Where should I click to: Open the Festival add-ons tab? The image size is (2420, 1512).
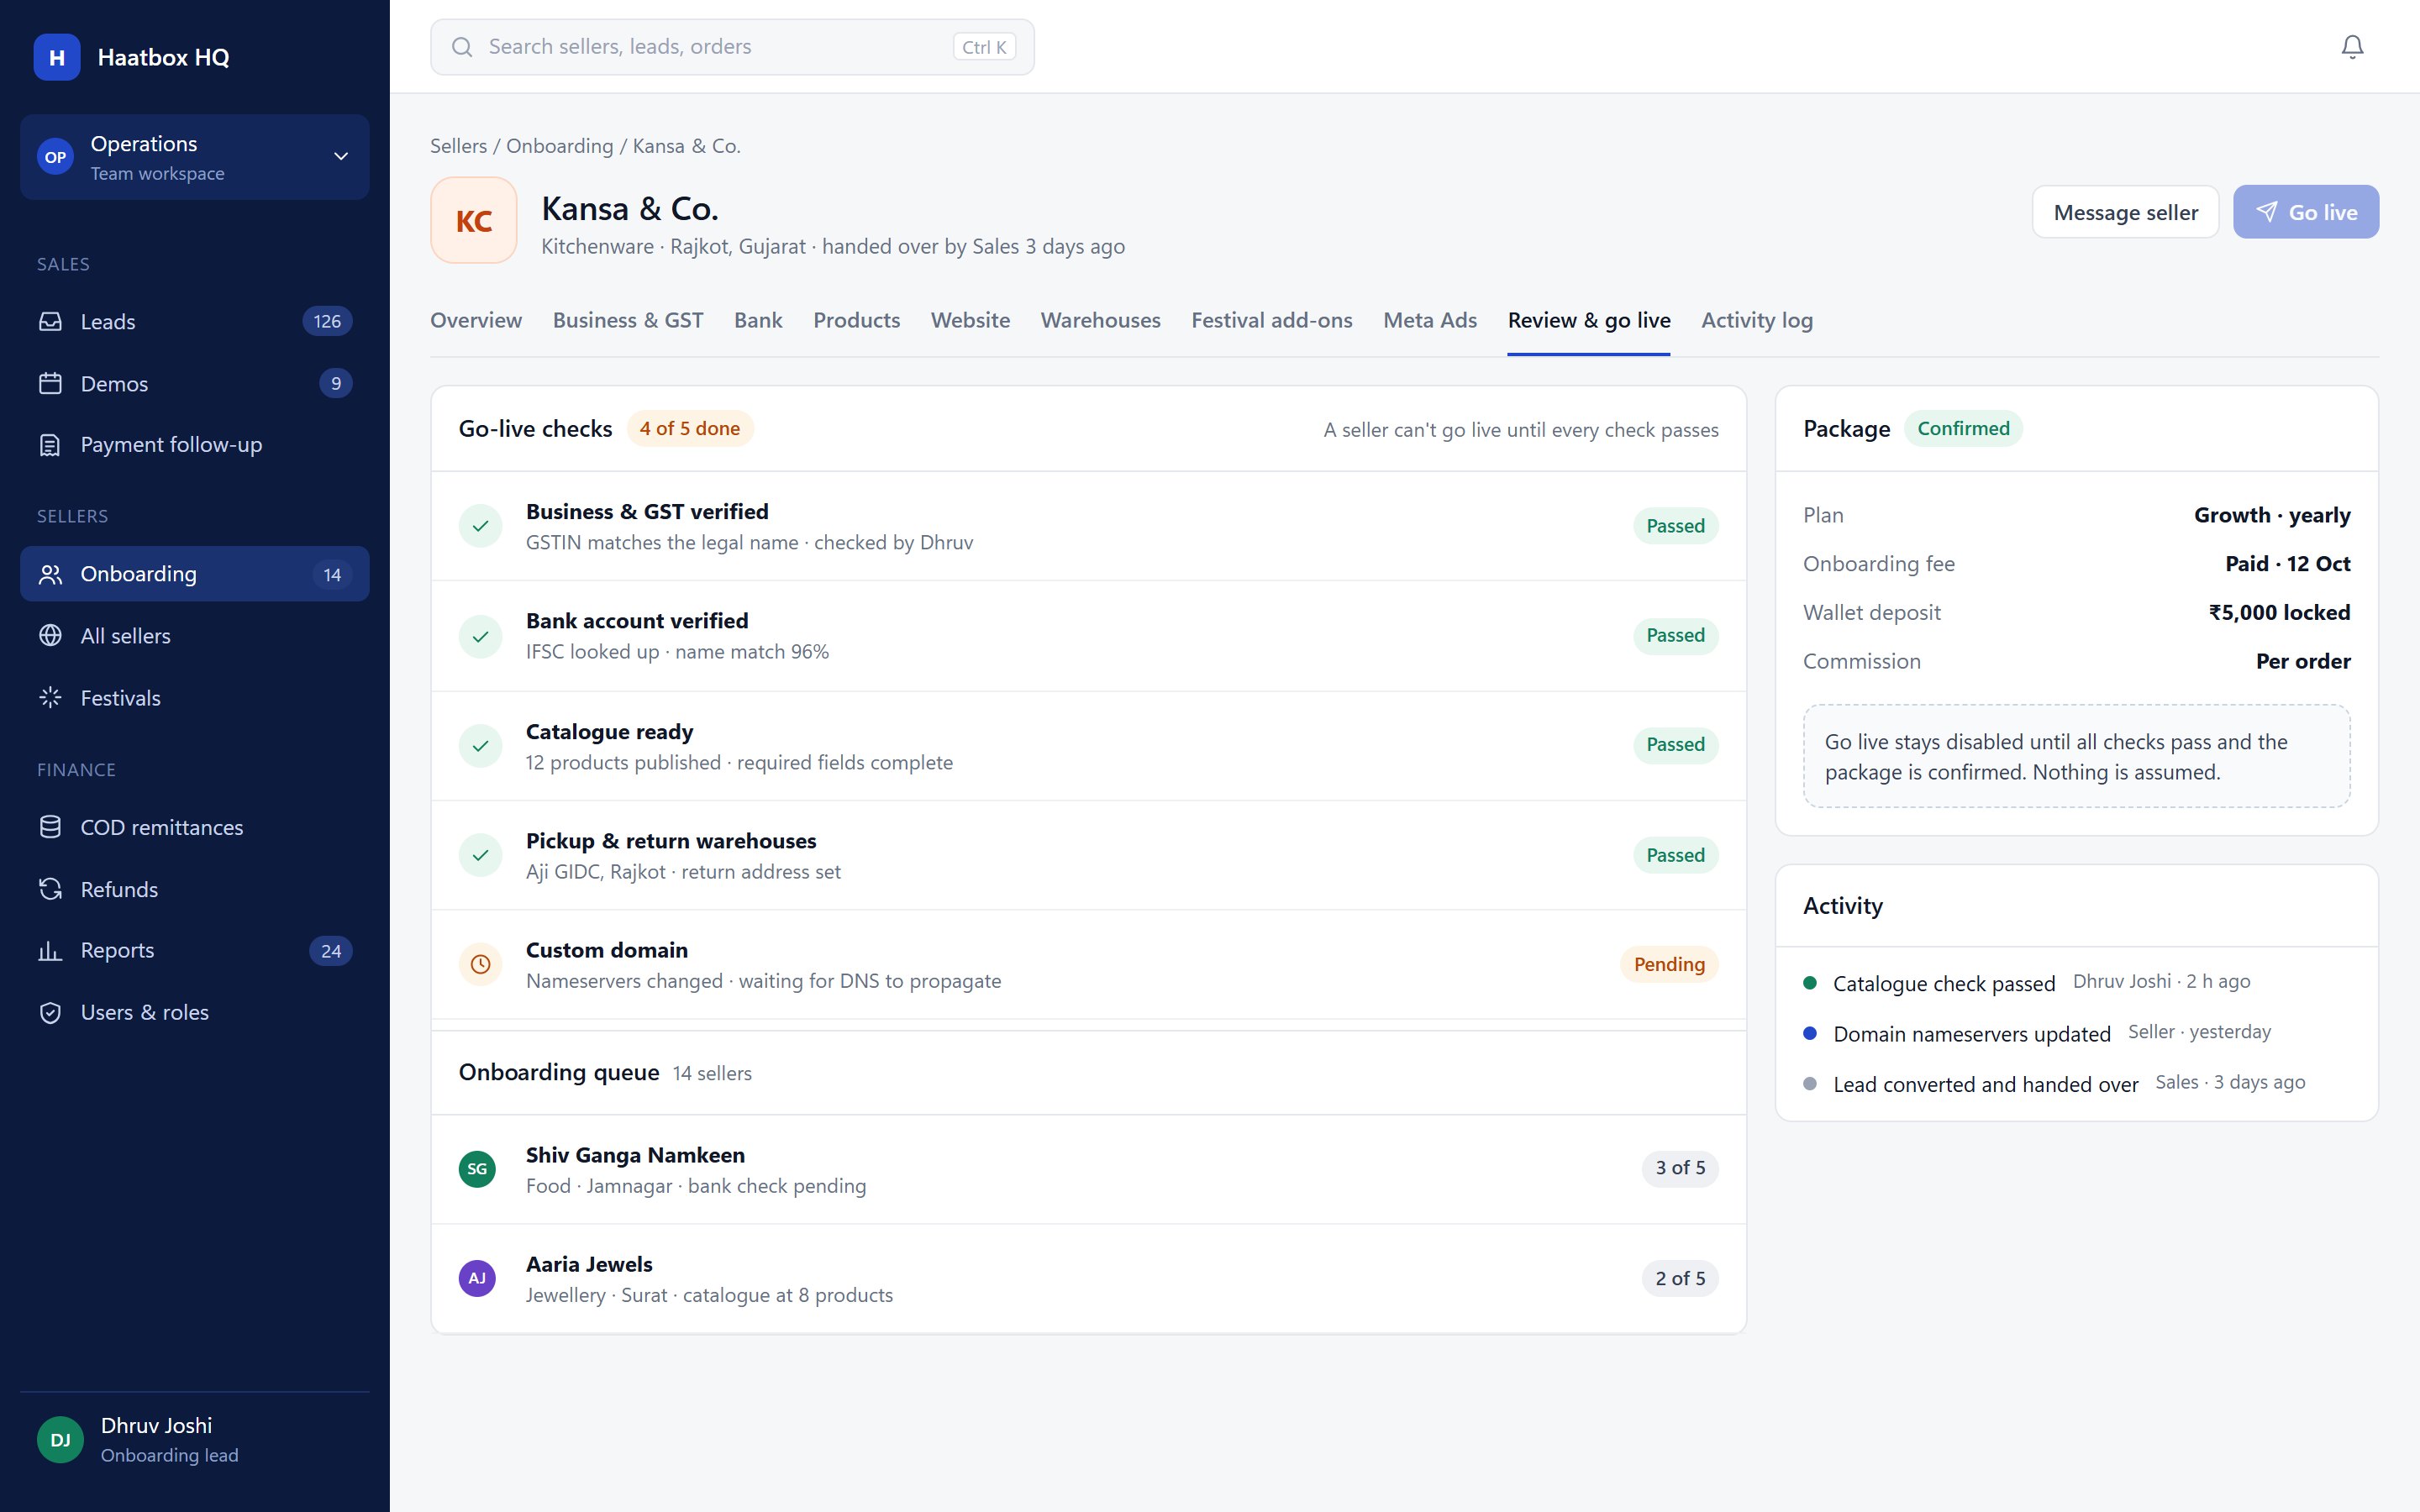[1272, 320]
